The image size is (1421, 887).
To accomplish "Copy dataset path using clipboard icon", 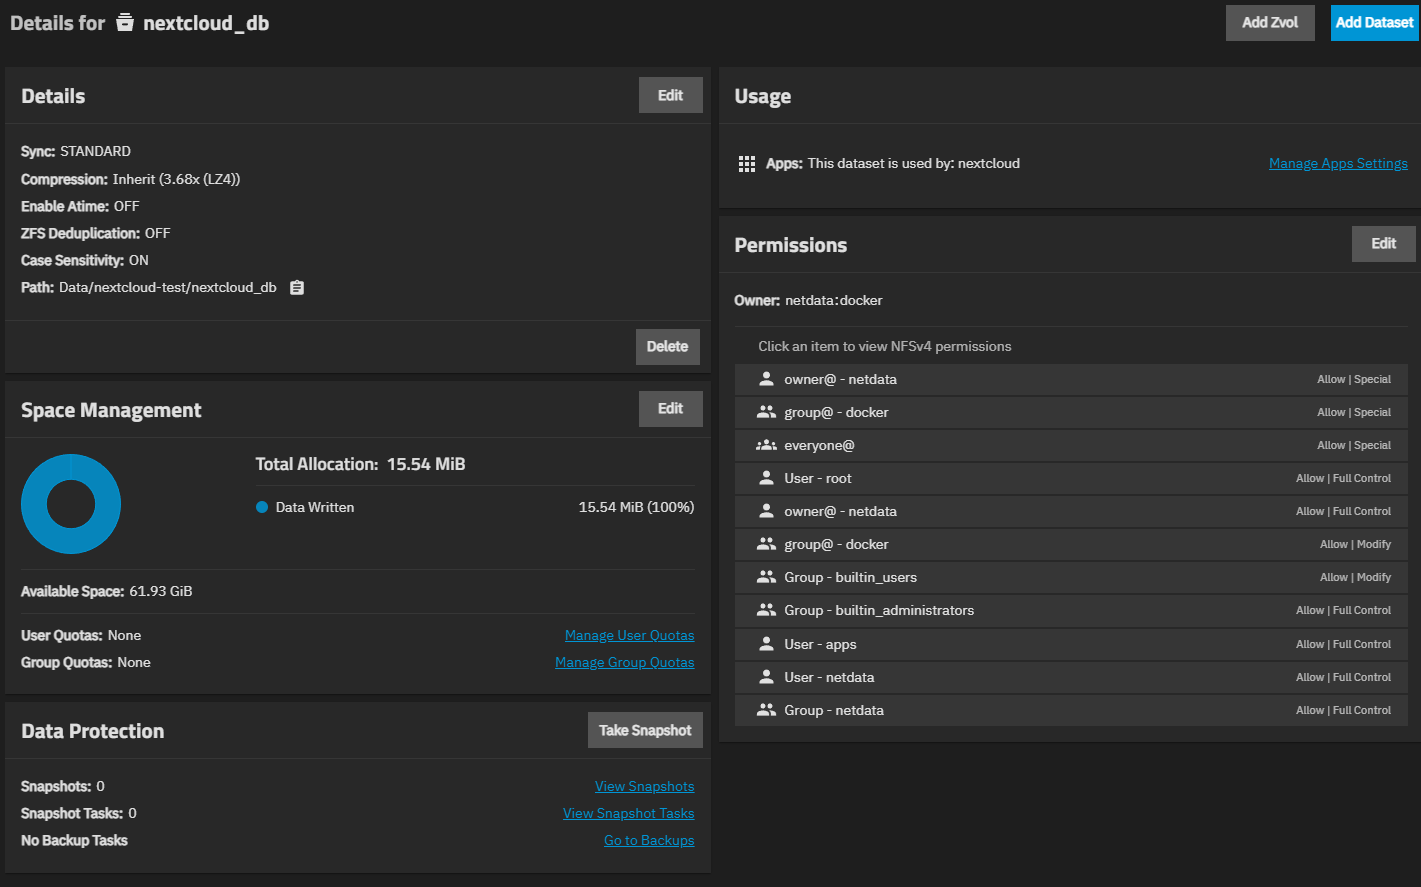I will pos(297,288).
